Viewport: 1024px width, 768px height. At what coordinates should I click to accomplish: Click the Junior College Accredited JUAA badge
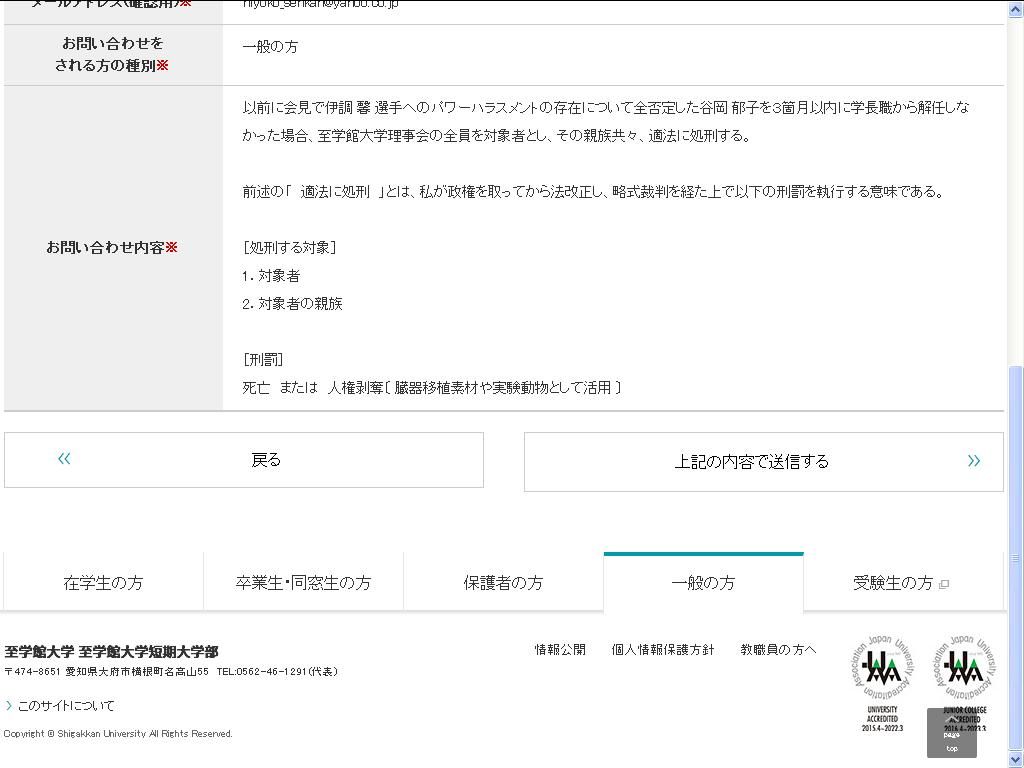[965, 682]
